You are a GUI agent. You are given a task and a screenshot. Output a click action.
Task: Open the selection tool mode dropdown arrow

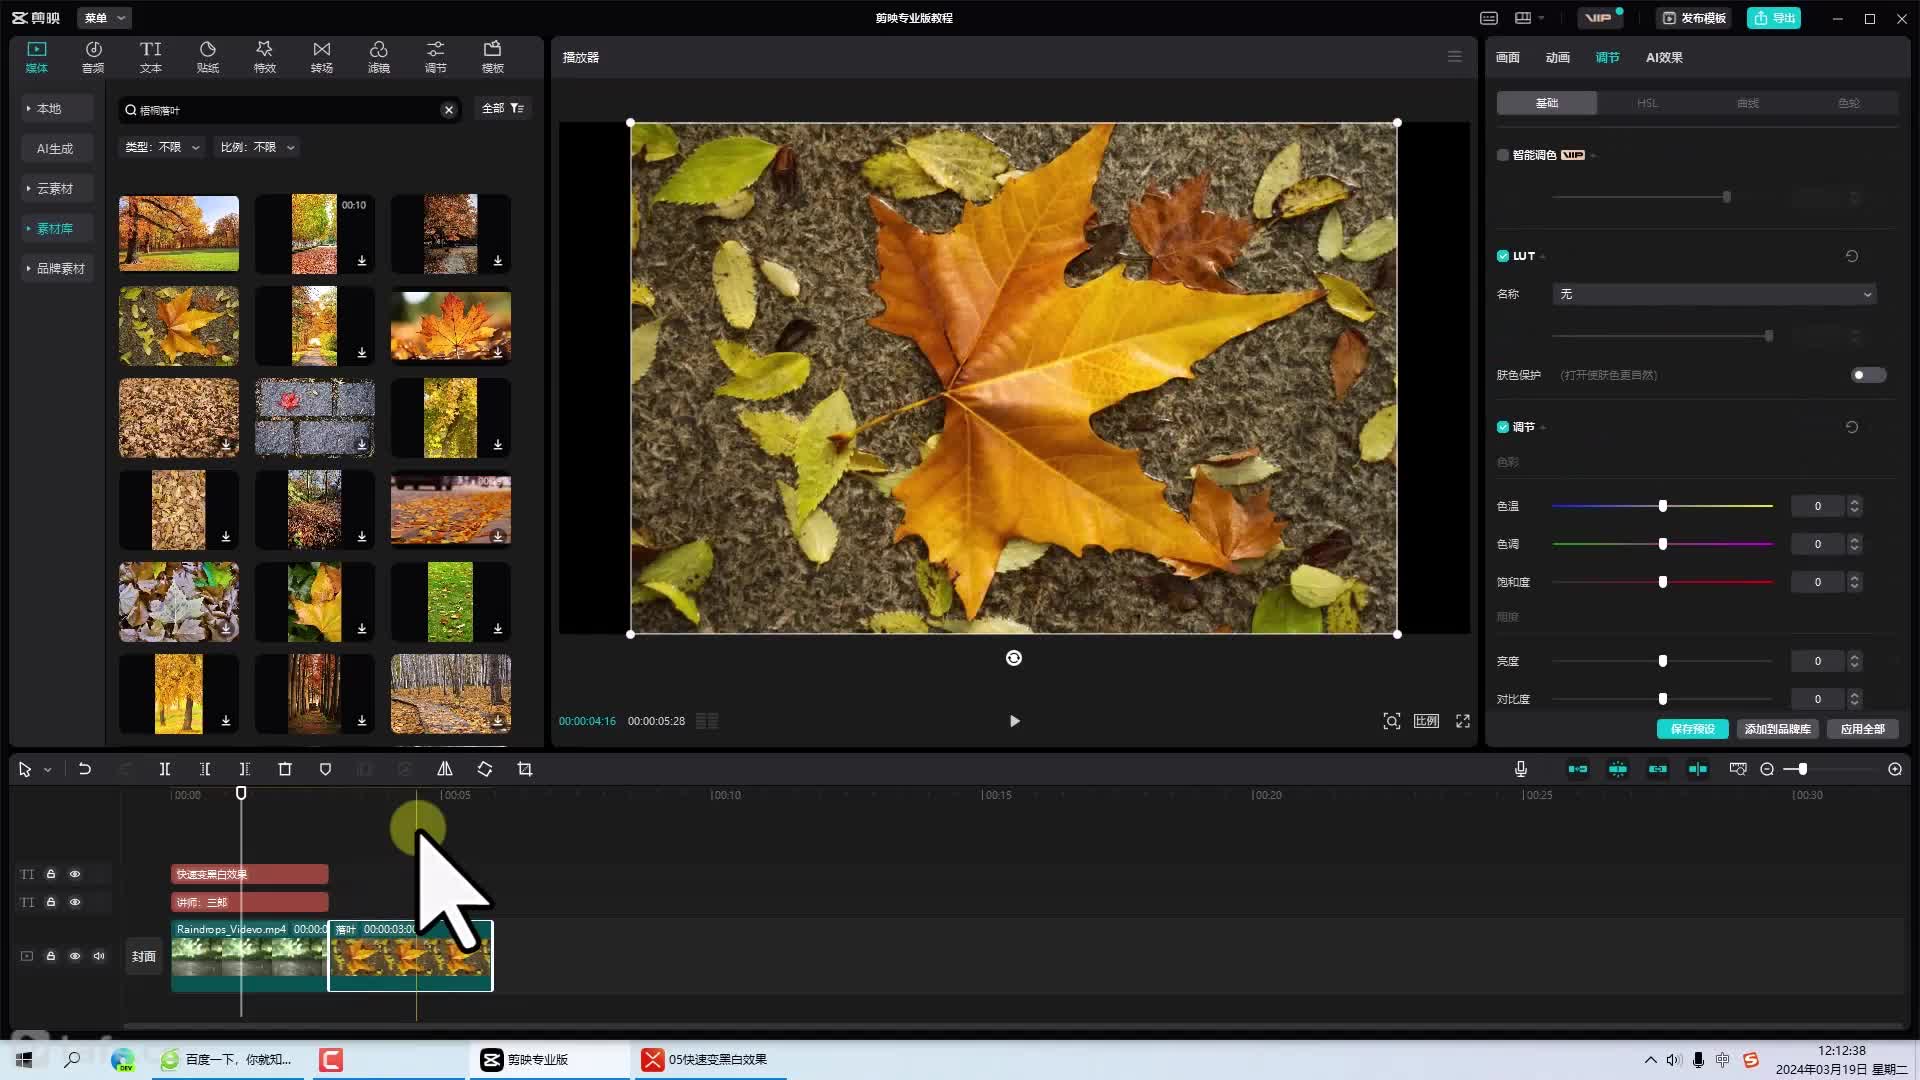point(47,770)
